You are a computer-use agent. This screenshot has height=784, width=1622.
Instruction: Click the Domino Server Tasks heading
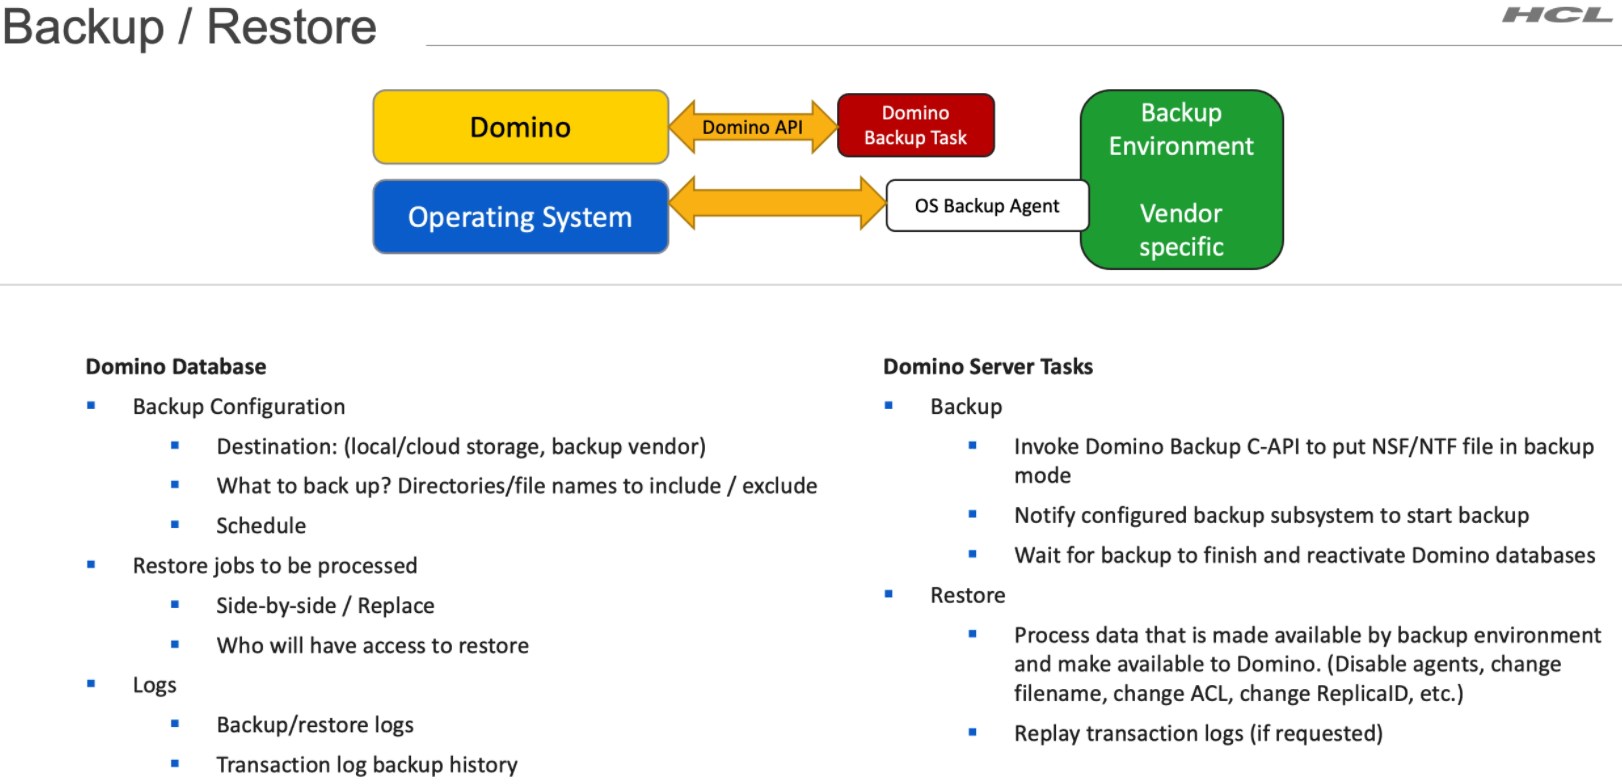988,367
